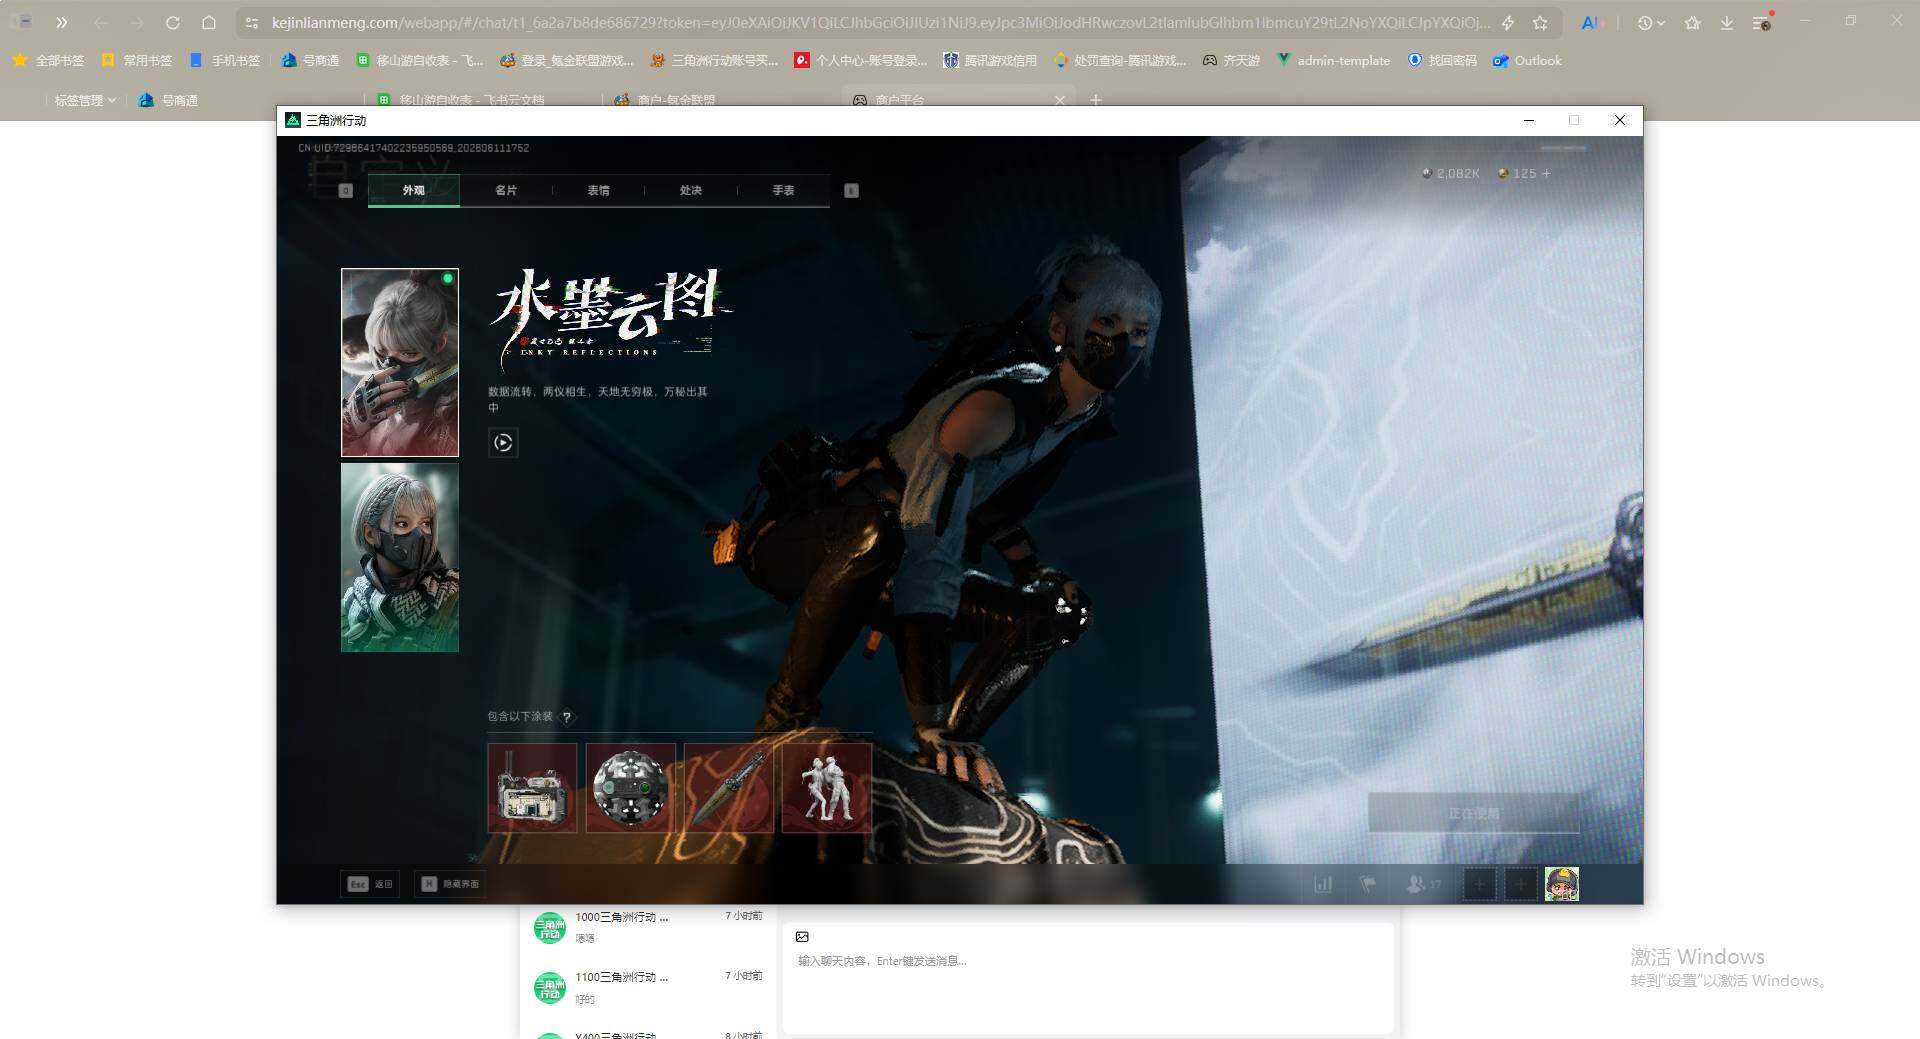This screenshot has height=1039, width=1920.
Task: Open the 腾讯游戏信用 bookmark
Action: (x=989, y=61)
